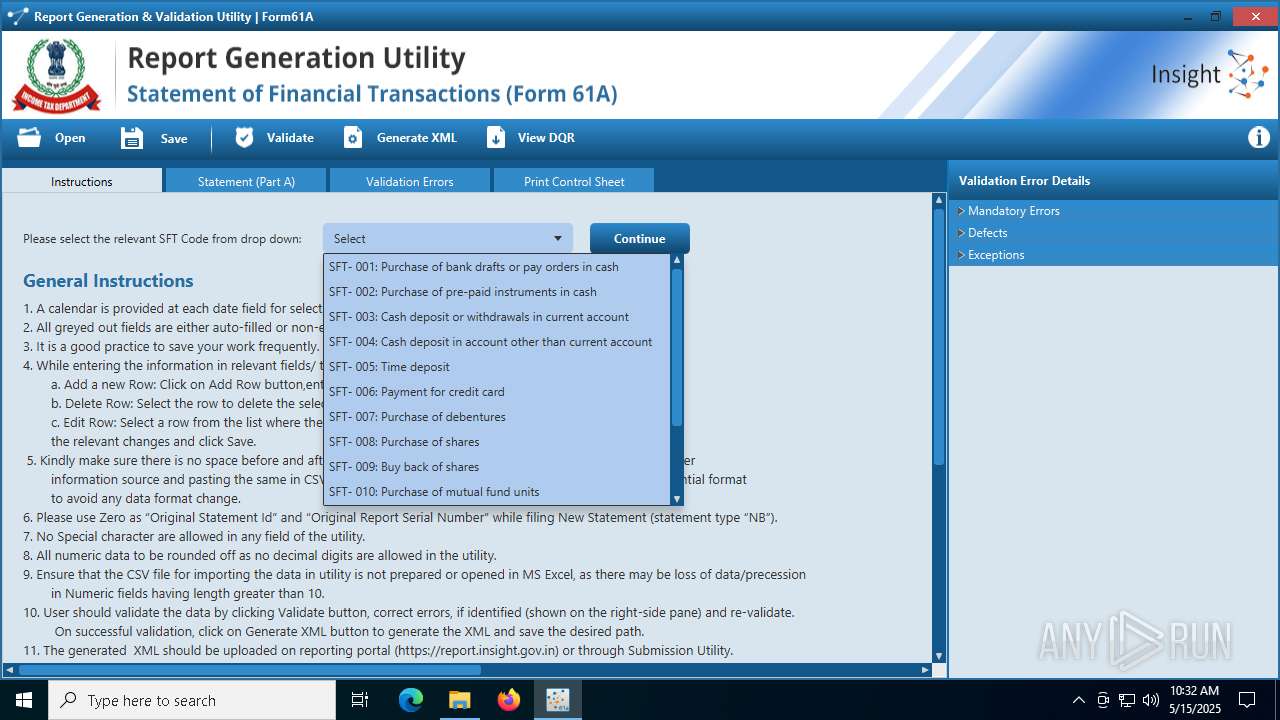The height and width of the screenshot is (720, 1280).
Task: Click the dropdown list scroll-down arrow
Action: point(677,498)
